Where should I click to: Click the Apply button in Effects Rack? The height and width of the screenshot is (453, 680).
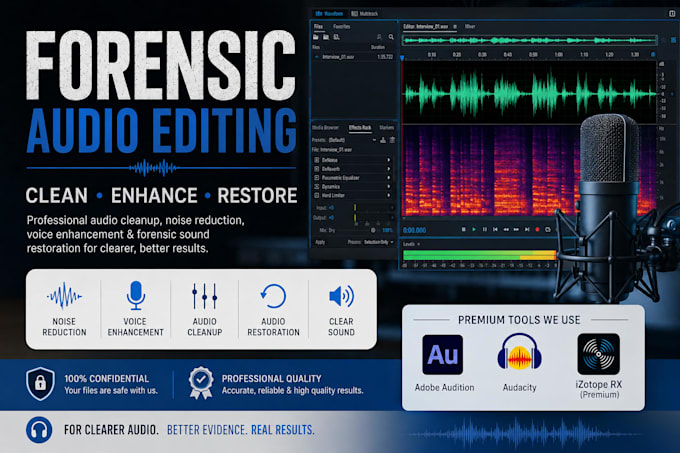[x=320, y=242]
